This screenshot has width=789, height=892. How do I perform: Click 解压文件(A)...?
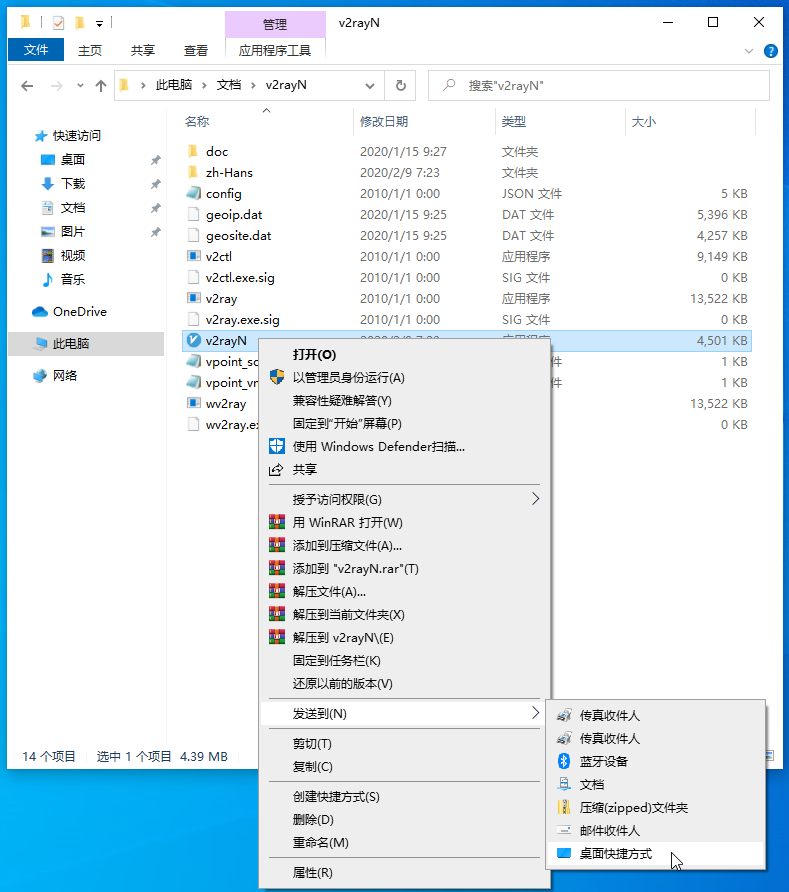pos(404,592)
